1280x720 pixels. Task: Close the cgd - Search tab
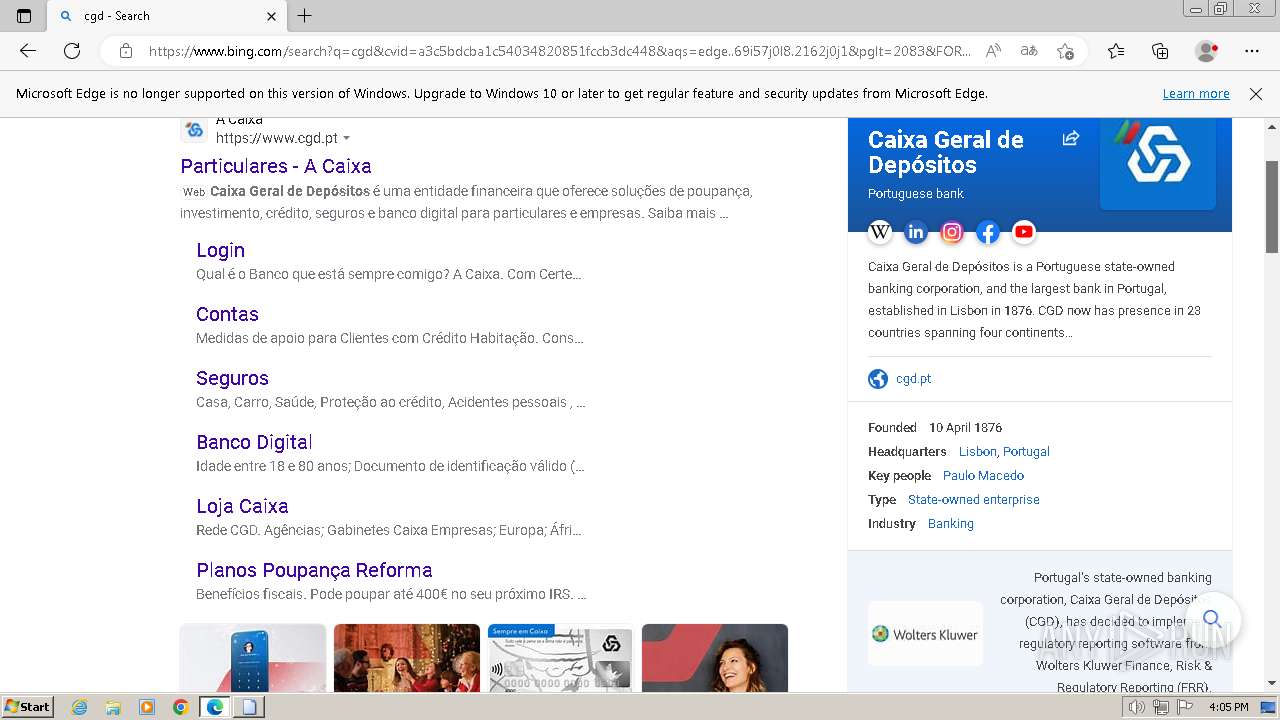pyautogui.click(x=271, y=16)
